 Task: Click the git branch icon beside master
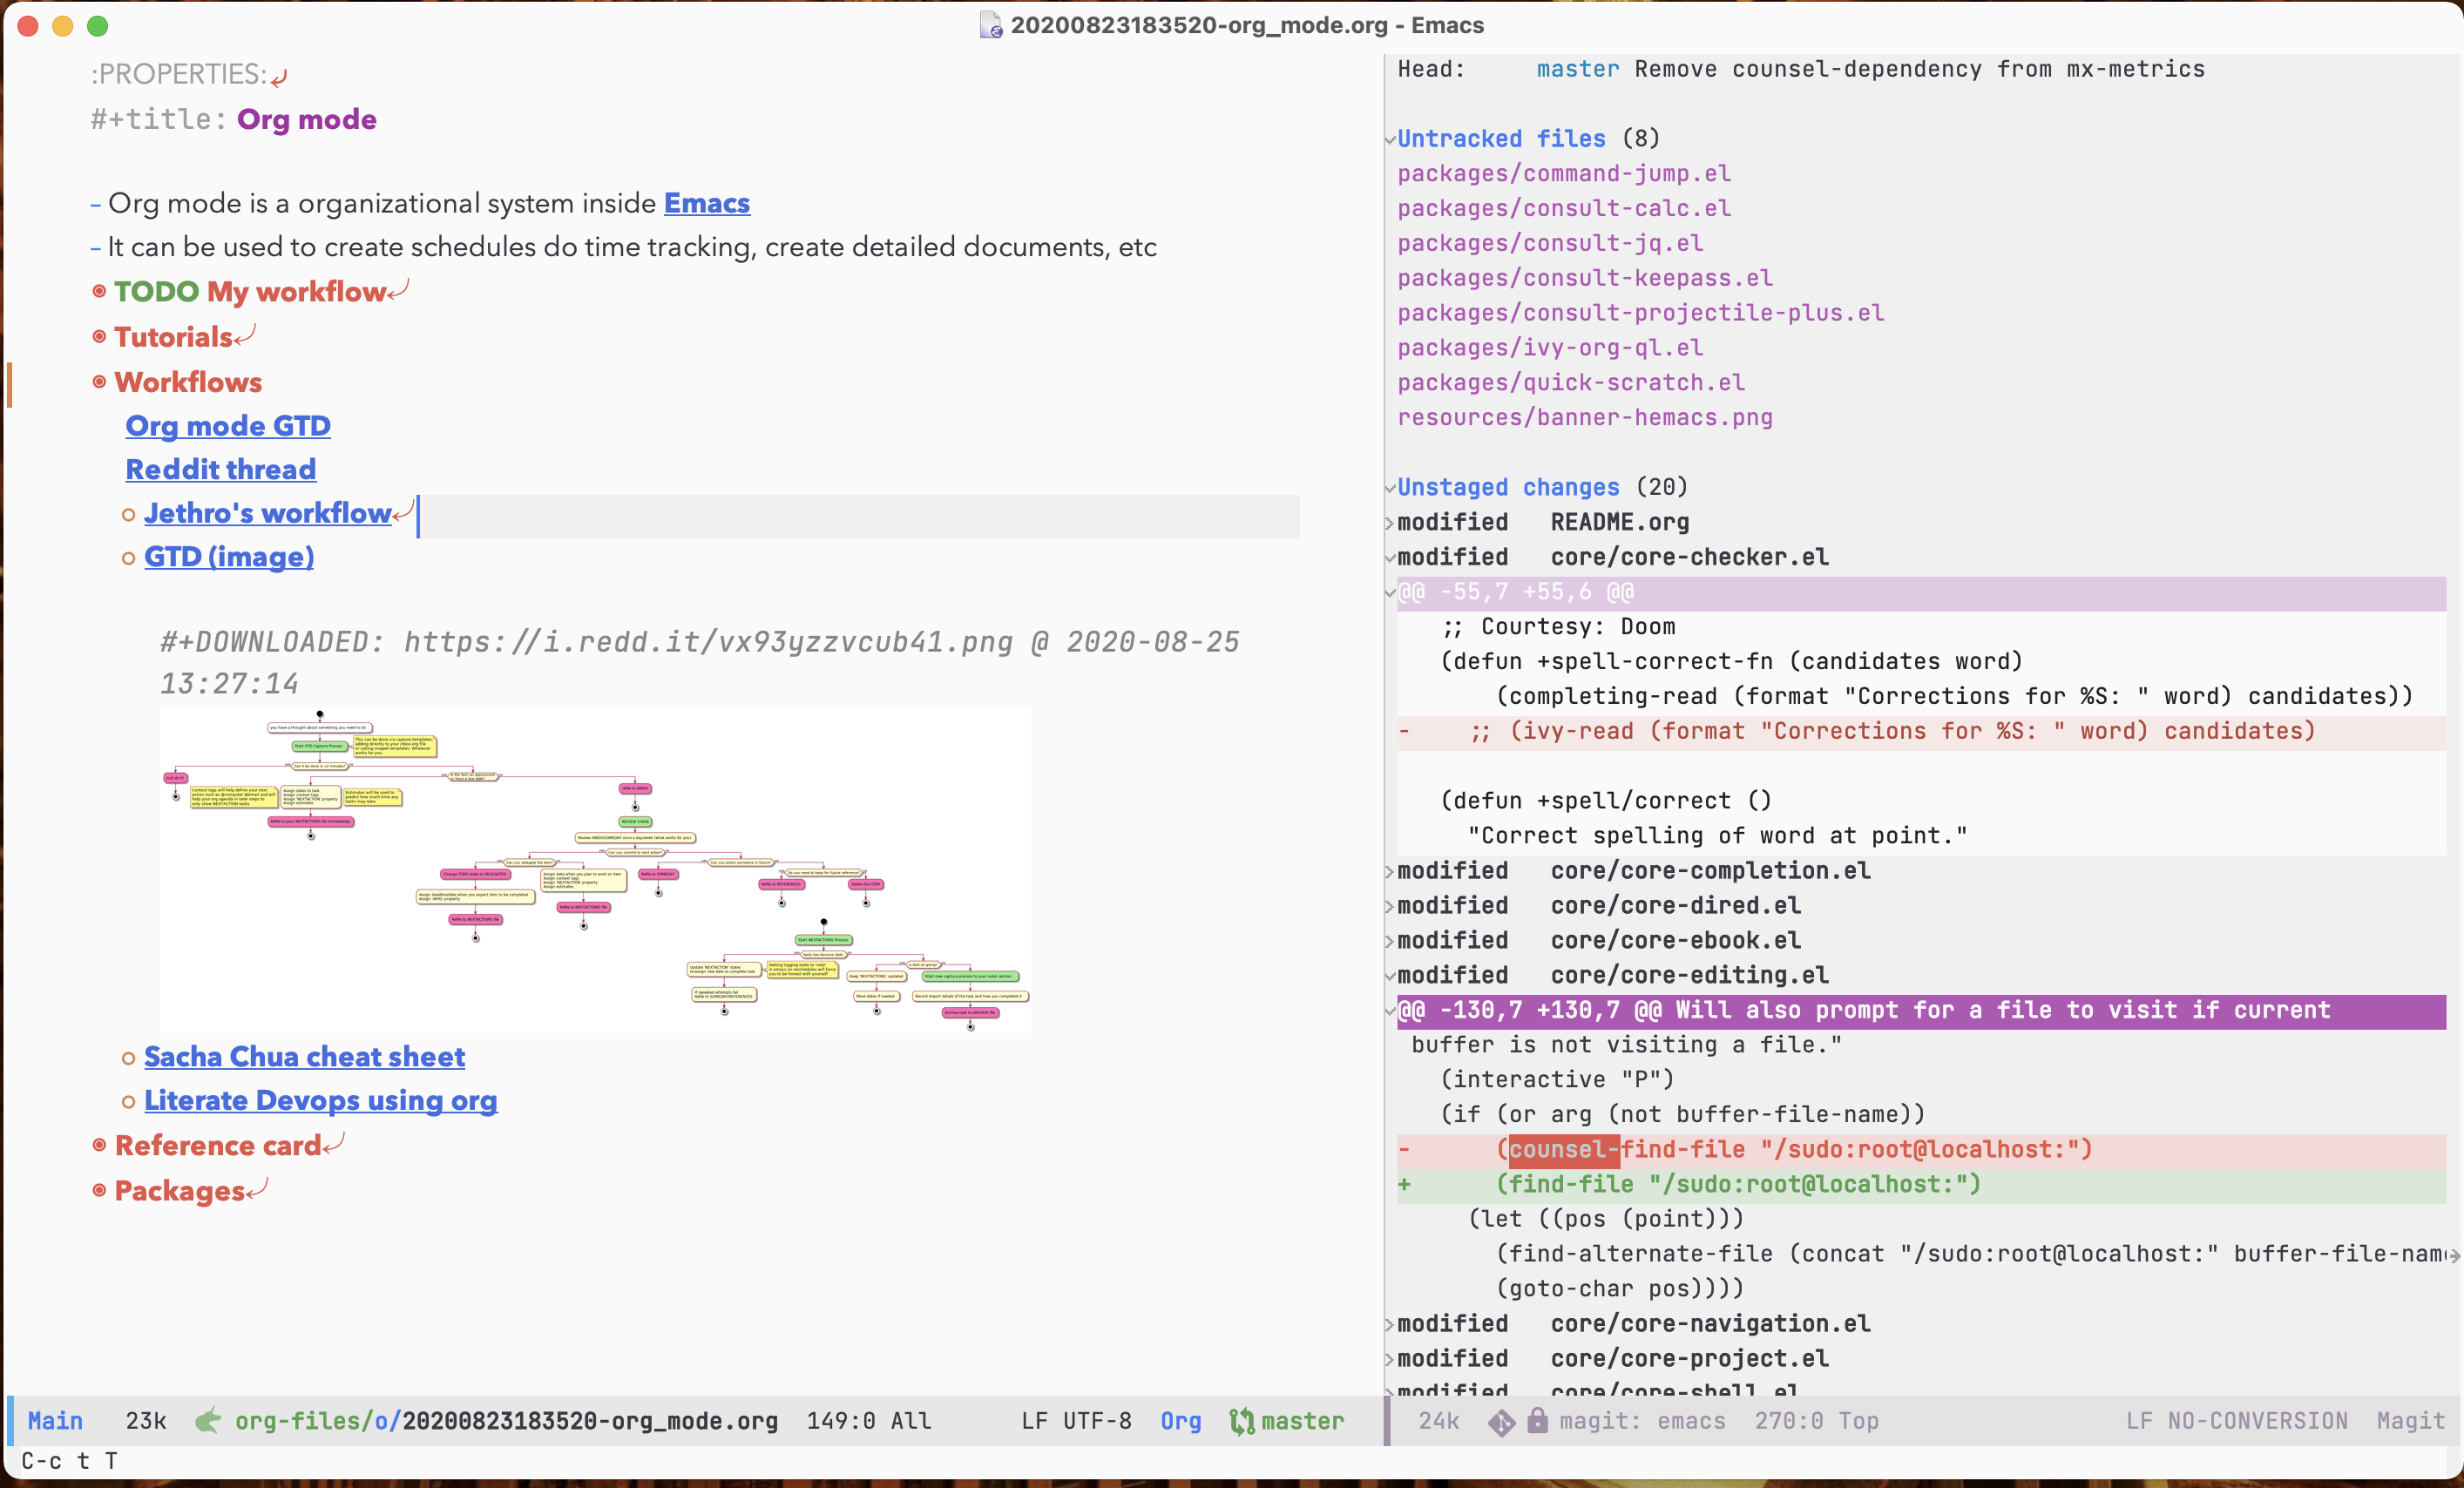[x=1241, y=1420]
